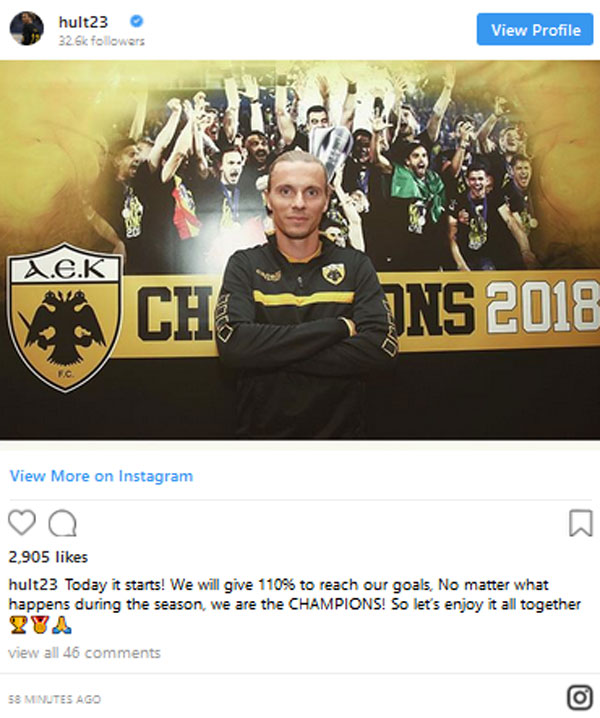Image resolution: width=600 pixels, height=718 pixels.
Task: Click the 58 minutes ago timestamp
Action: [x=55, y=699]
